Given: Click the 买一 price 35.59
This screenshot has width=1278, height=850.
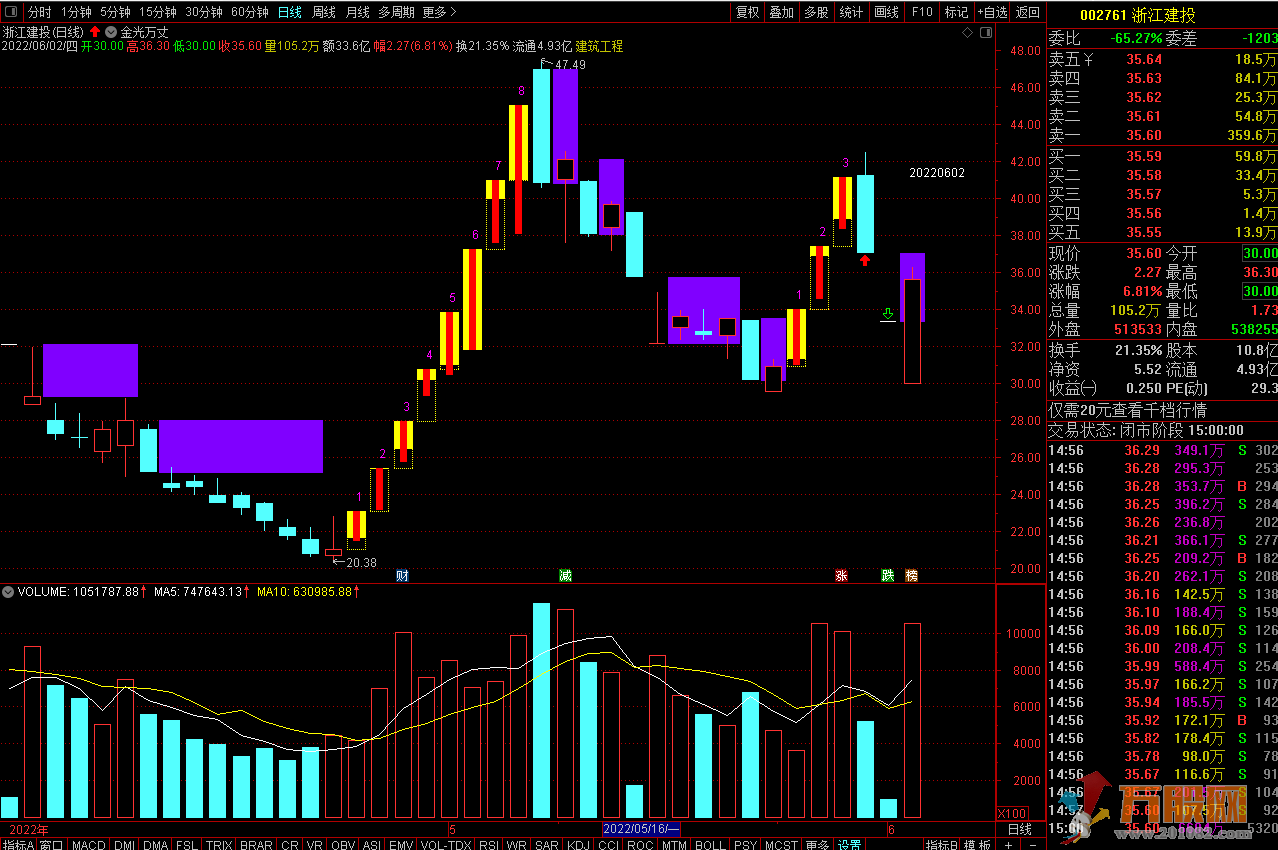Looking at the screenshot, I should point(1144,156).
